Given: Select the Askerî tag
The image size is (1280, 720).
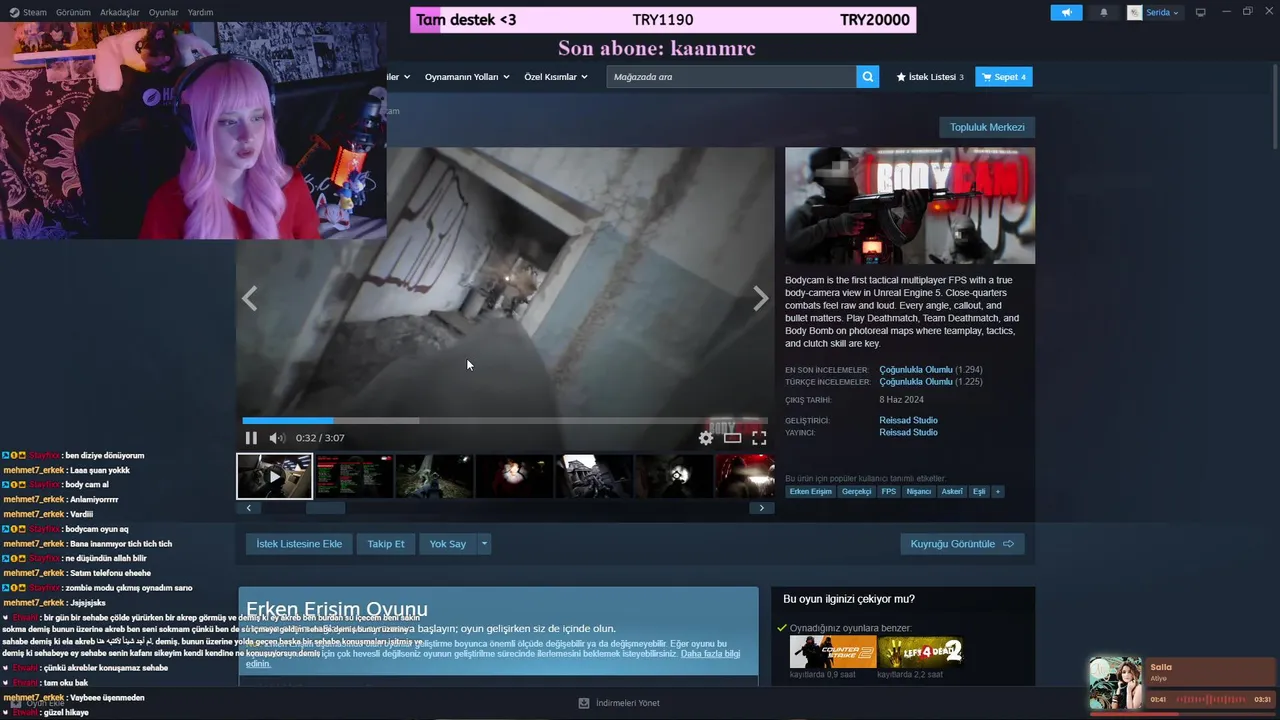Looking at the screenshot, I should coord(952,491).
